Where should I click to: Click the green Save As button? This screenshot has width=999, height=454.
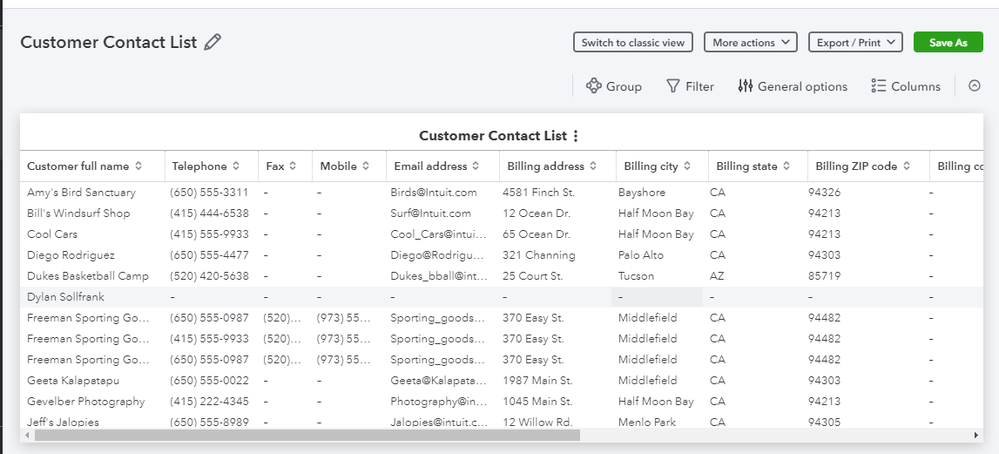948,42
